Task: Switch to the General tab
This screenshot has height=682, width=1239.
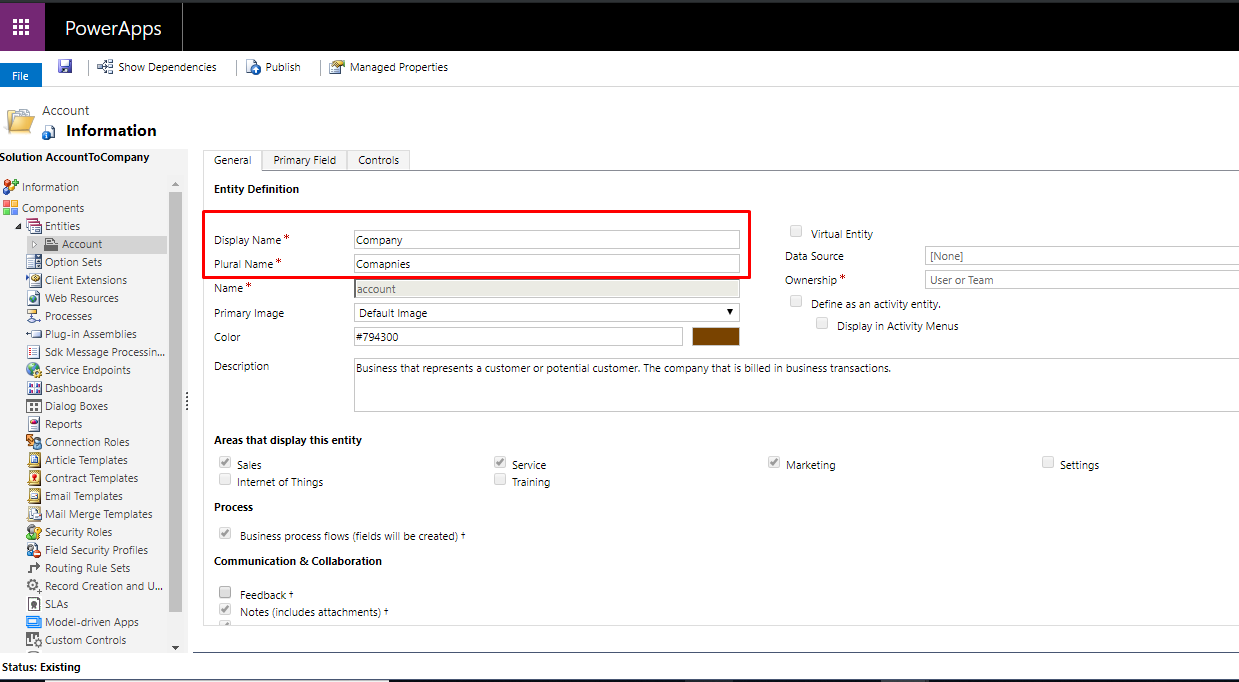Action: (232, 160)
